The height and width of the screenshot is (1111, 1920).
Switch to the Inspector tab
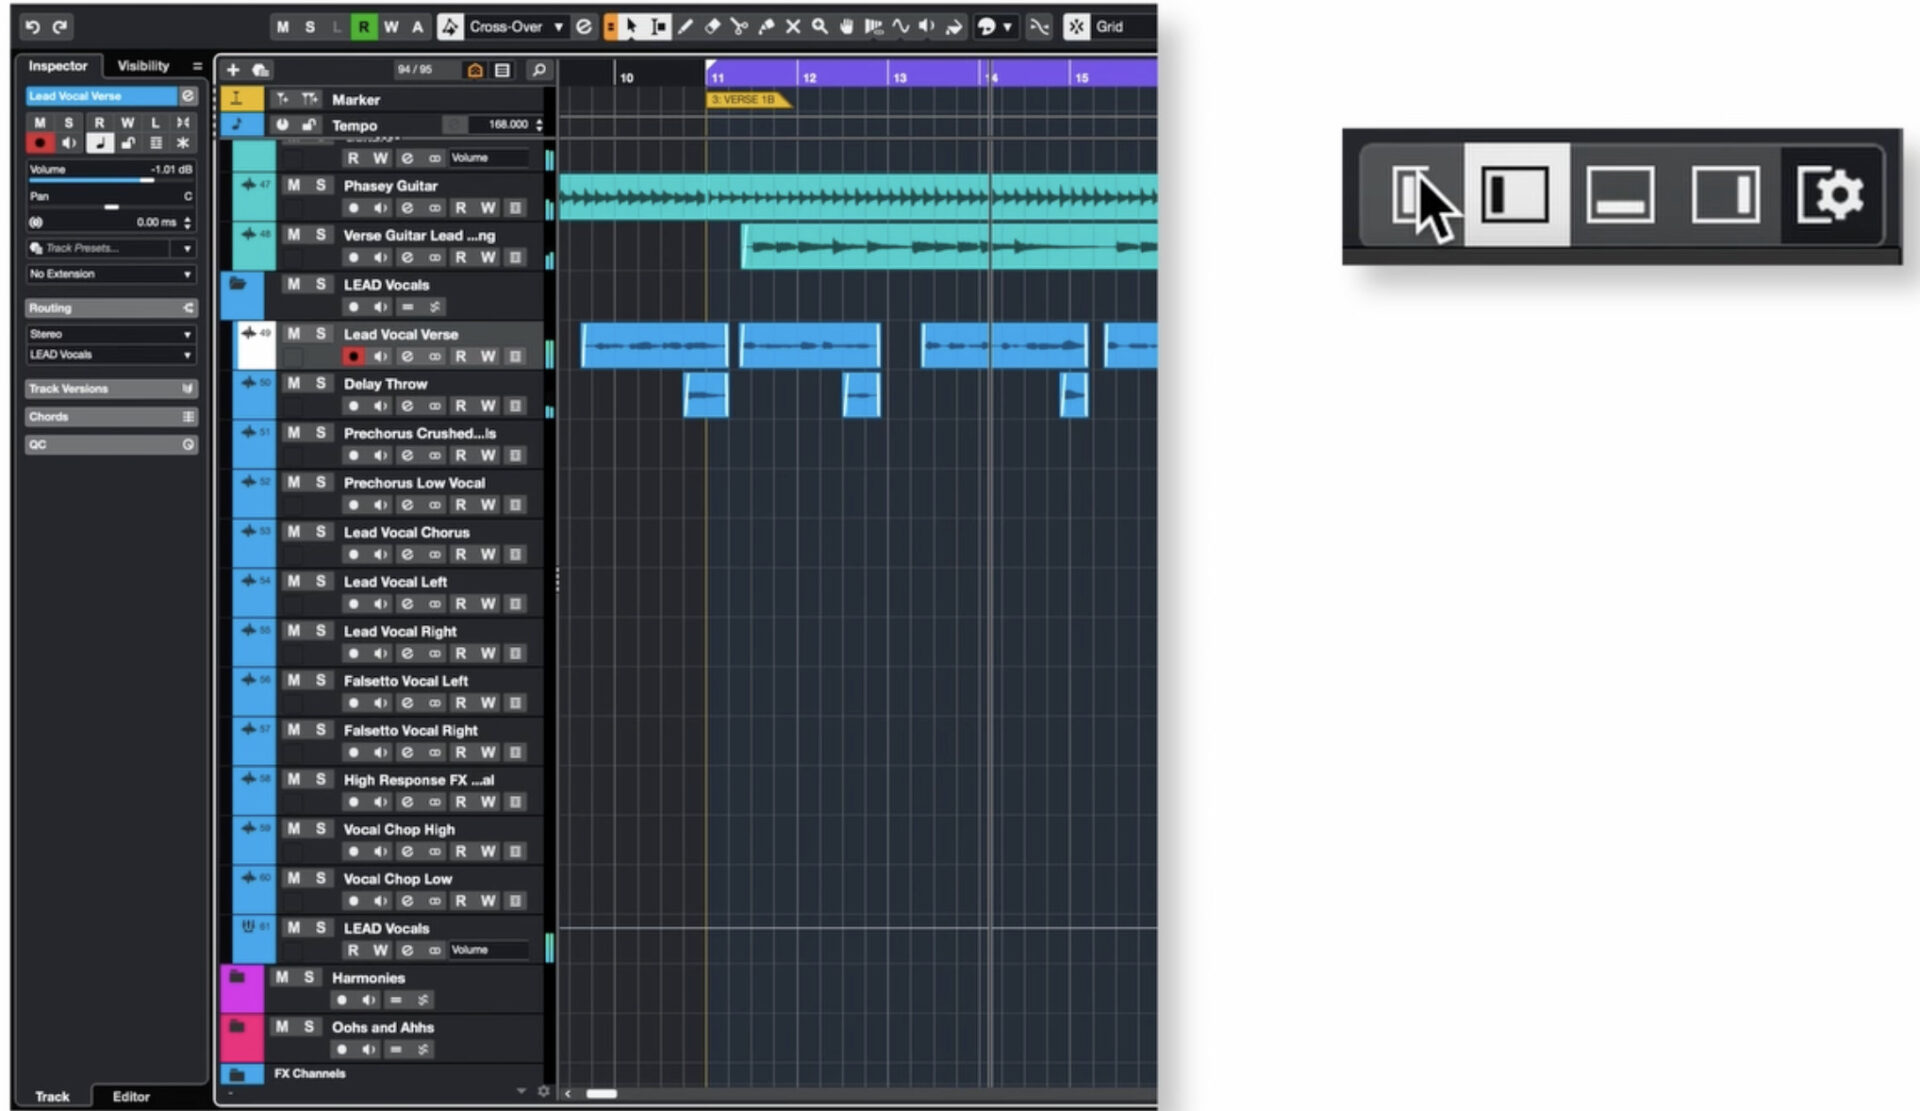coord(57,66)
